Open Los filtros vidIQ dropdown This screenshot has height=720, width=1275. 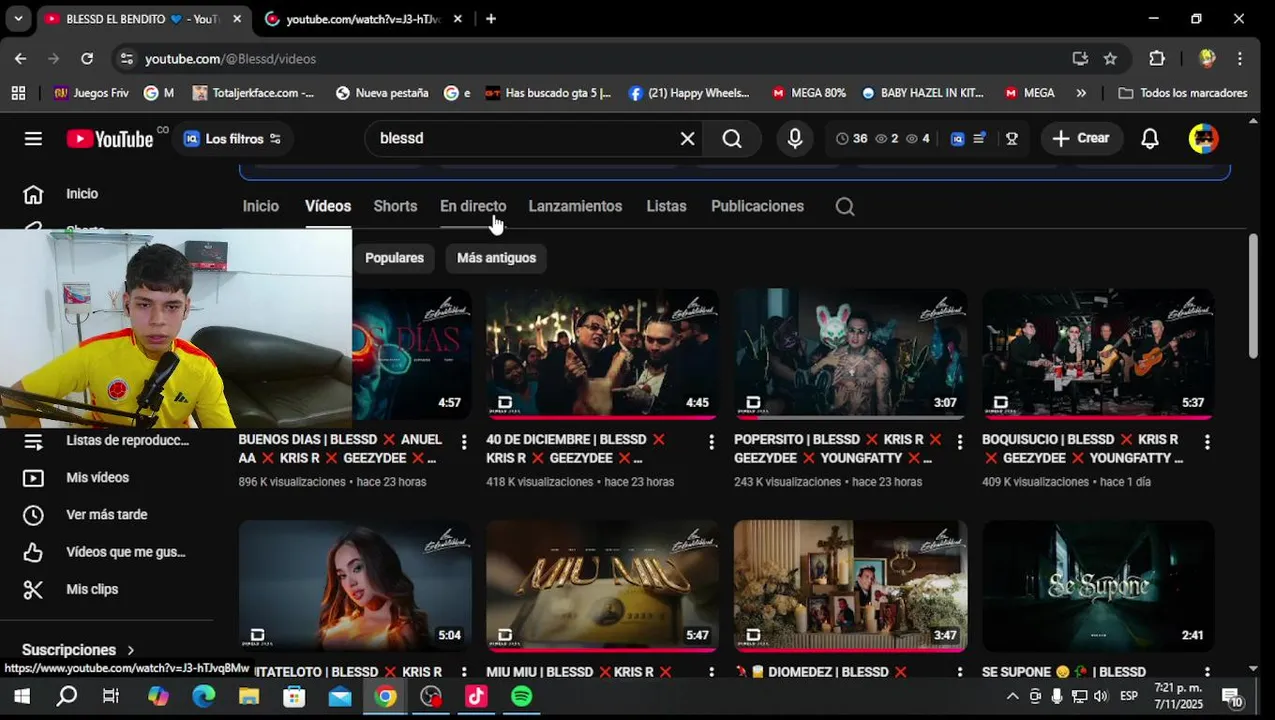coord(233,139)
